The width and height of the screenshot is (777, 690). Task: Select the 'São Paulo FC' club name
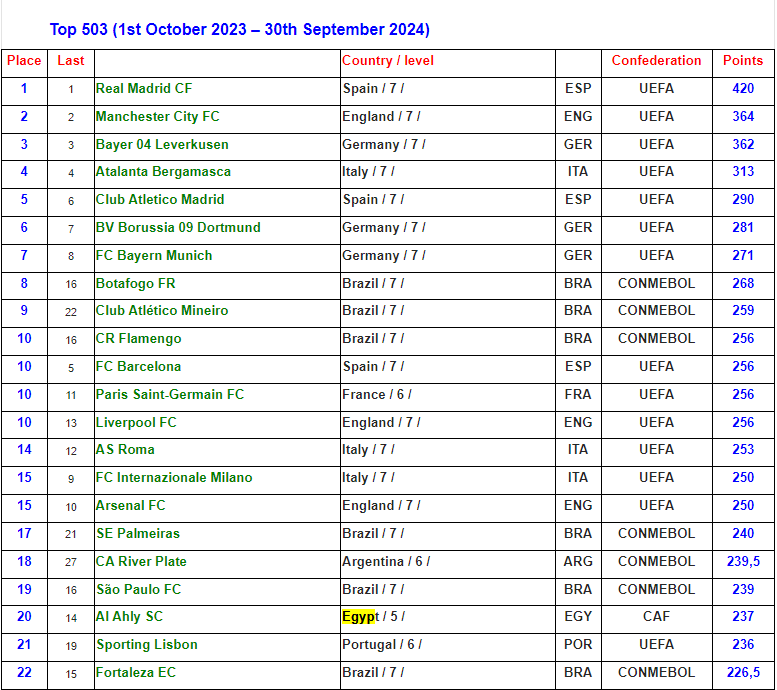138,589
